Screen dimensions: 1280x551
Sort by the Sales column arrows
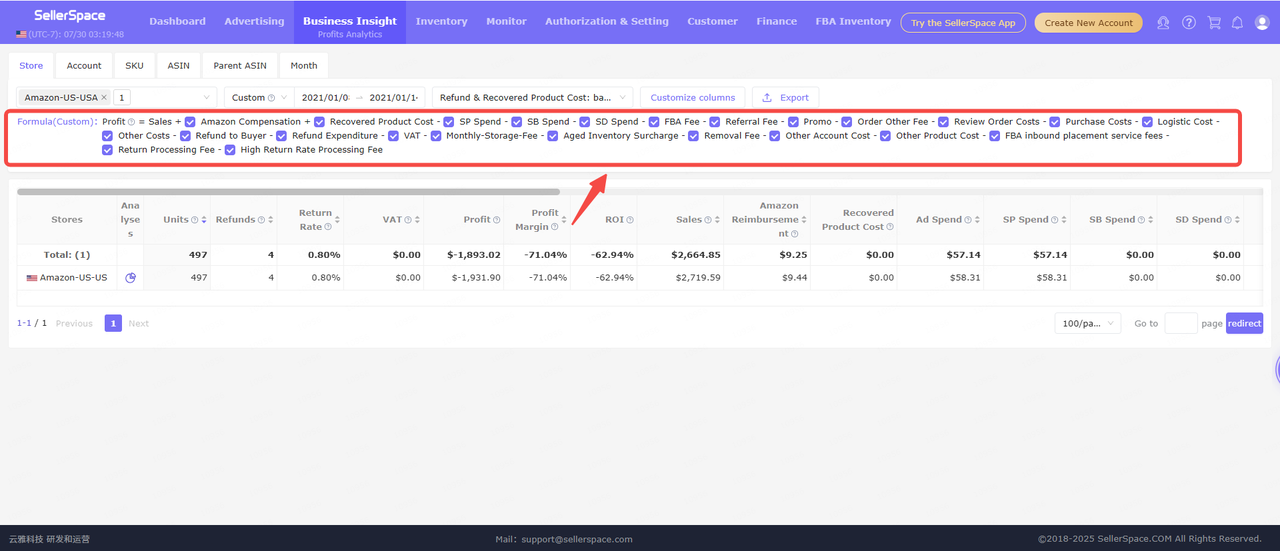tap(718, 220)
